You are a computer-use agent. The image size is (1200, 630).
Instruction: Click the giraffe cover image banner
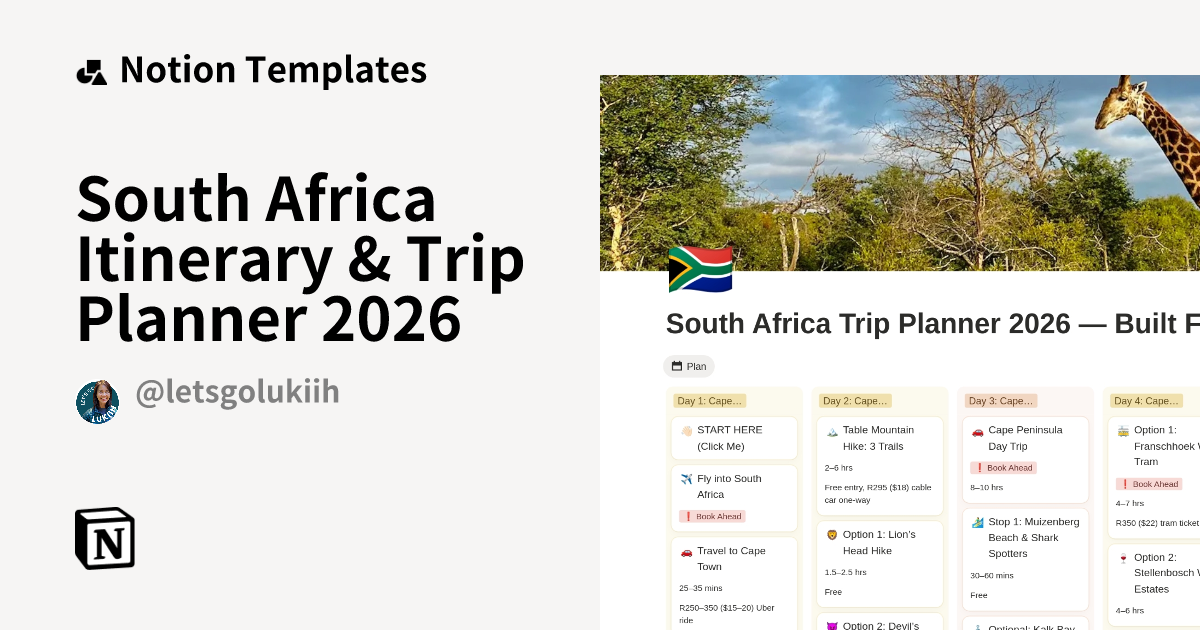[900, 170]
